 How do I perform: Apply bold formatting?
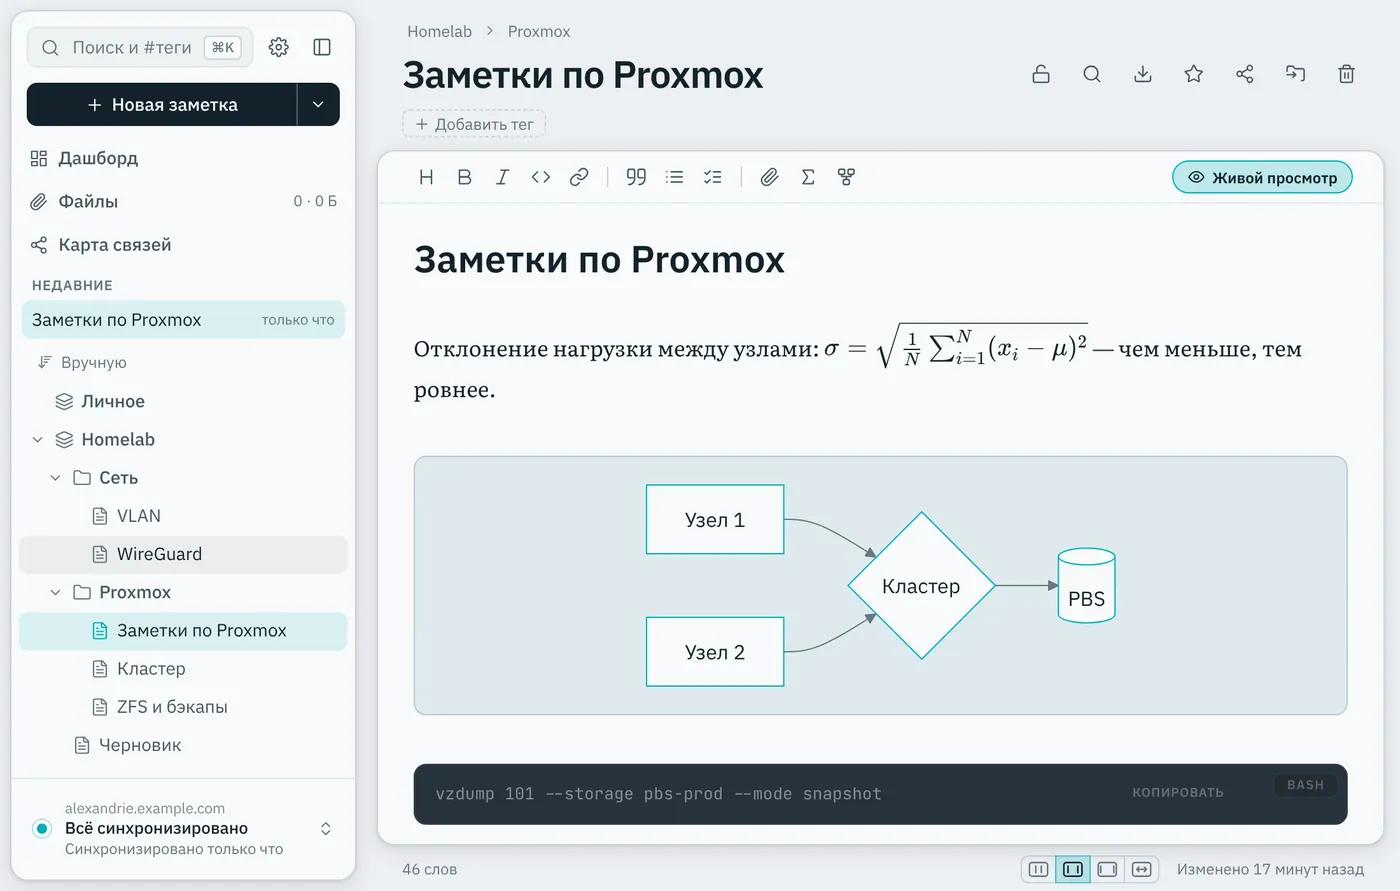[464, 177]
